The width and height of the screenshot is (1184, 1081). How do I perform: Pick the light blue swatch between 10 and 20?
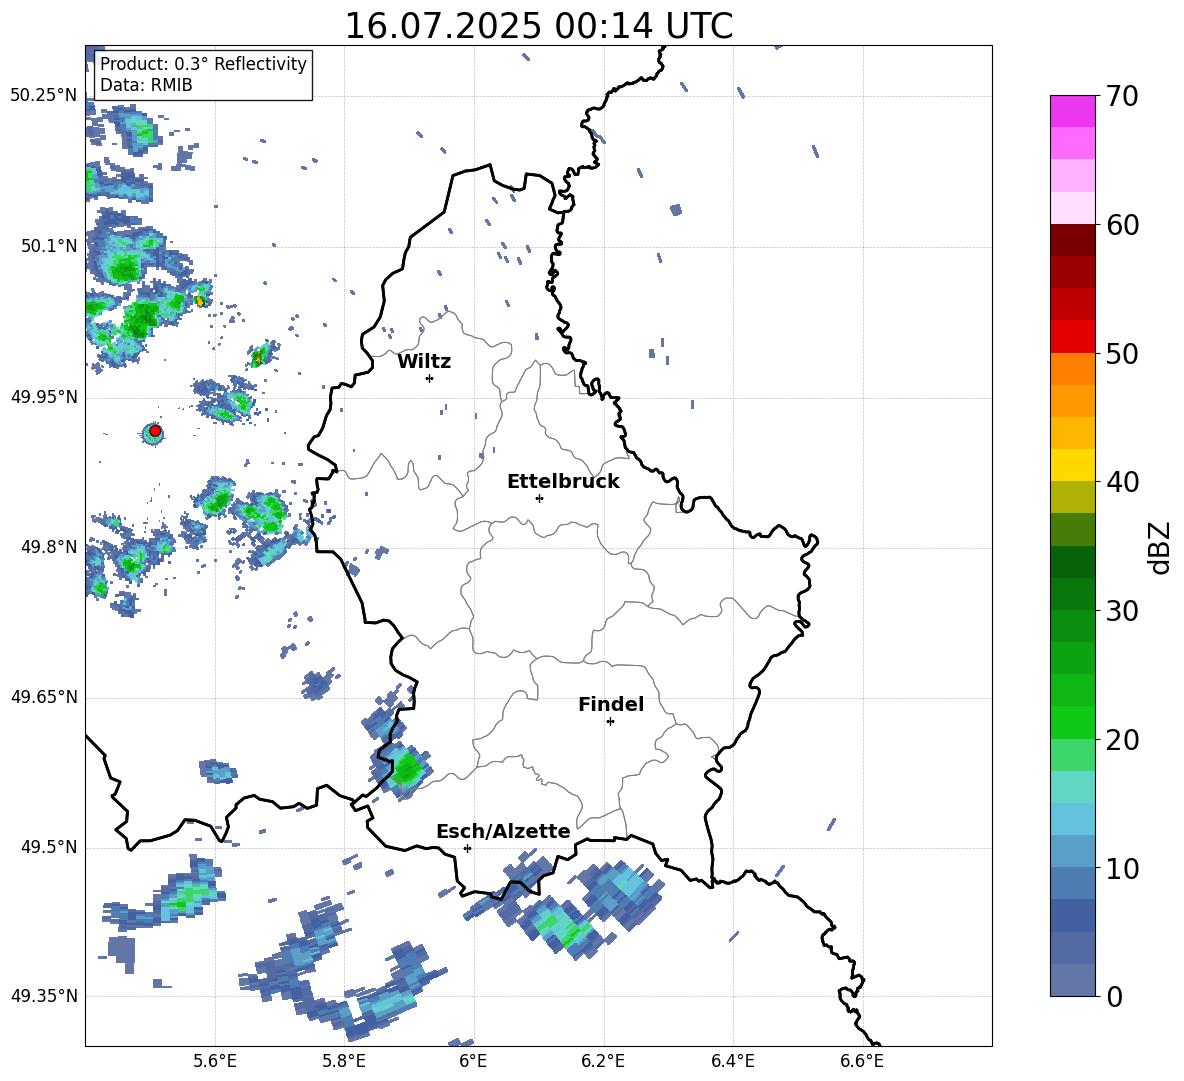point(1072,819)
